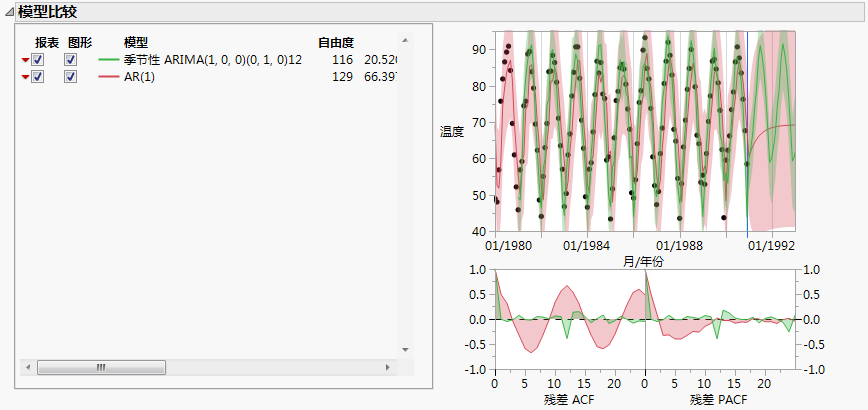Click the green line swatch for seasonal ARIMA
The width and height of the screenshot is (868, 410).
point(109,60)
